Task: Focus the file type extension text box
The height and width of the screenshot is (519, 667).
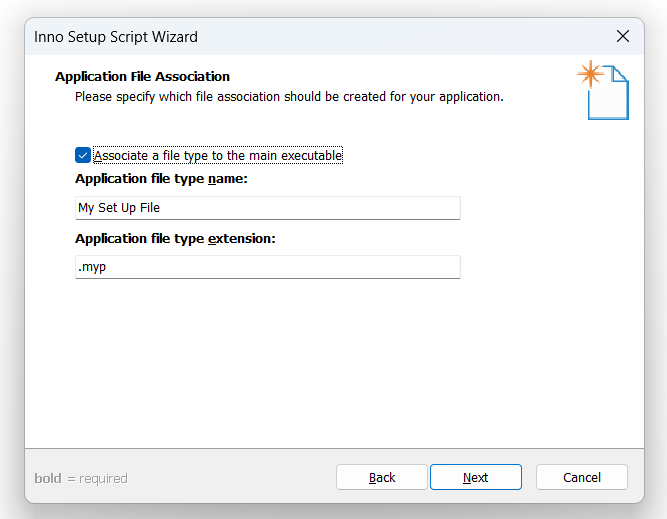Action: (268, 267)
